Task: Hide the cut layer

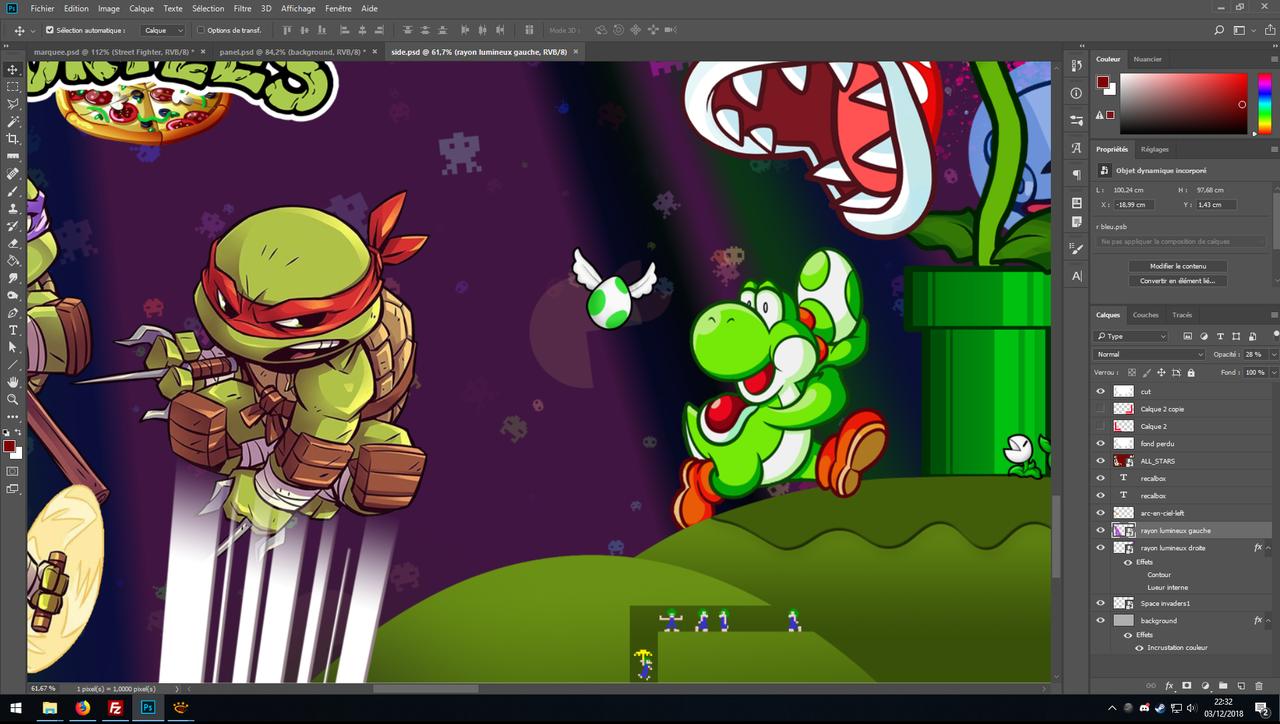Action: 1101,392
